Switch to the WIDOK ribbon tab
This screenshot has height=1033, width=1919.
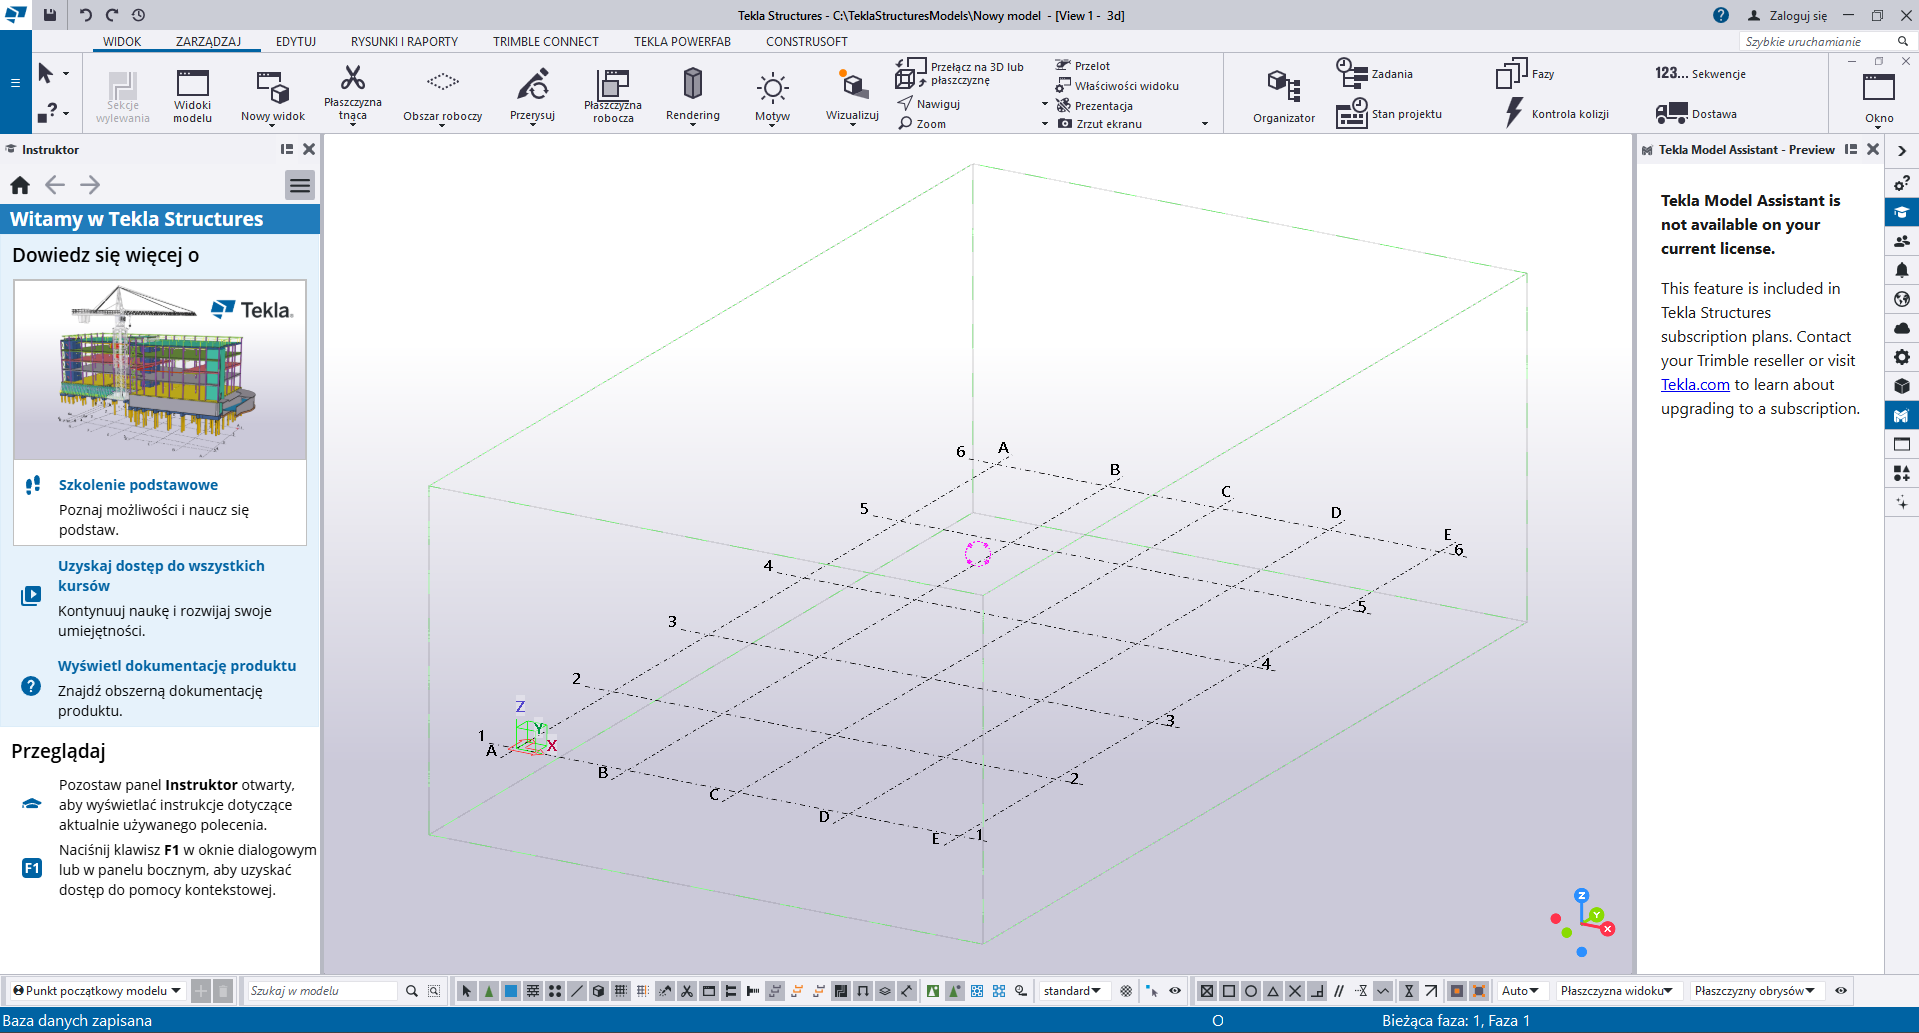click(122, 42)
